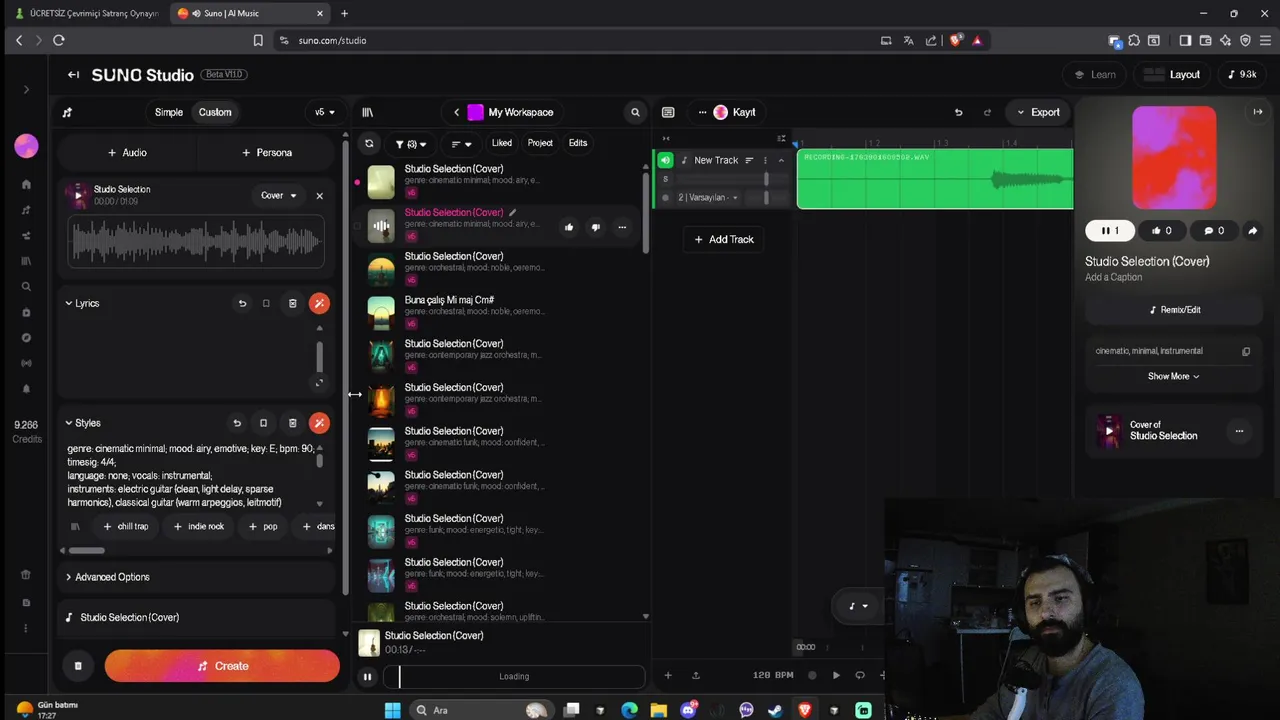This screenshot has width=1280, height=720.
Task: Toggle the Liked filter
Action: pos(502,143)
